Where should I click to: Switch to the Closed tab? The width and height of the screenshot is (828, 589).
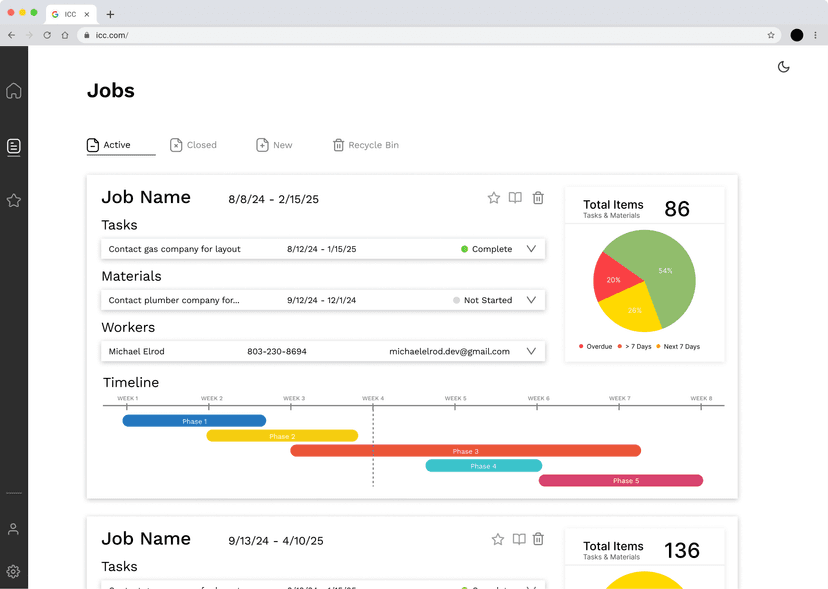coord(193,145)
